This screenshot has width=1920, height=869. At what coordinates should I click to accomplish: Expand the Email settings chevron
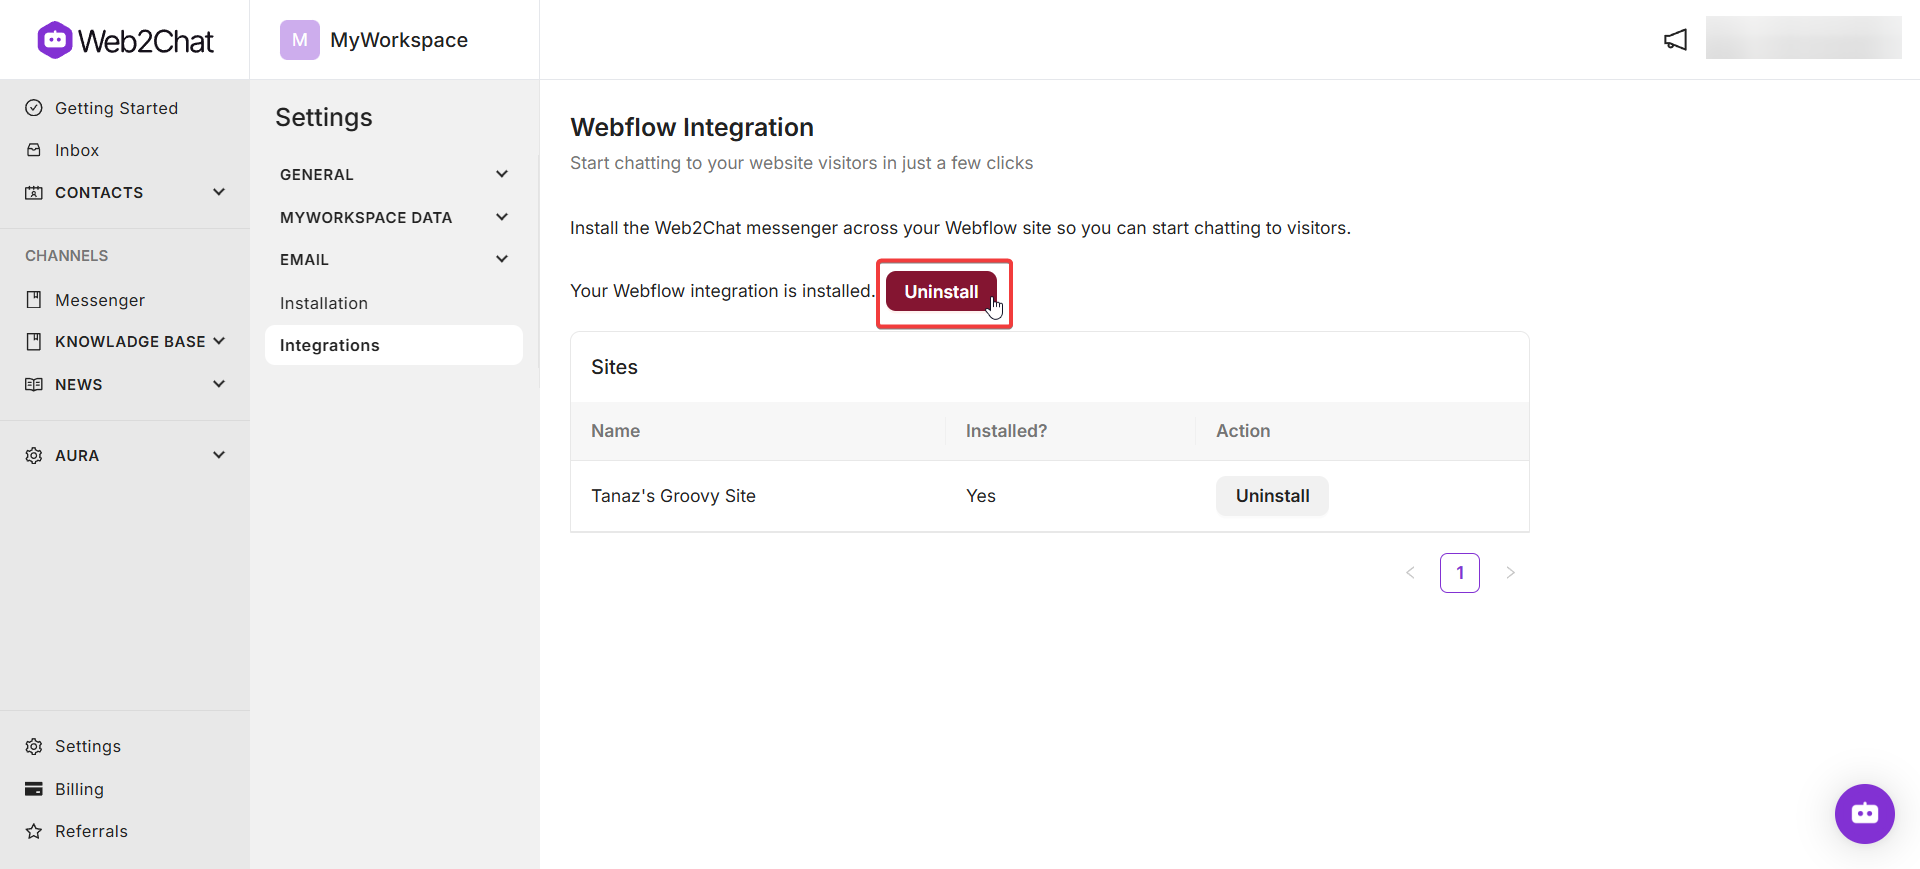click(x=502, y=259)
